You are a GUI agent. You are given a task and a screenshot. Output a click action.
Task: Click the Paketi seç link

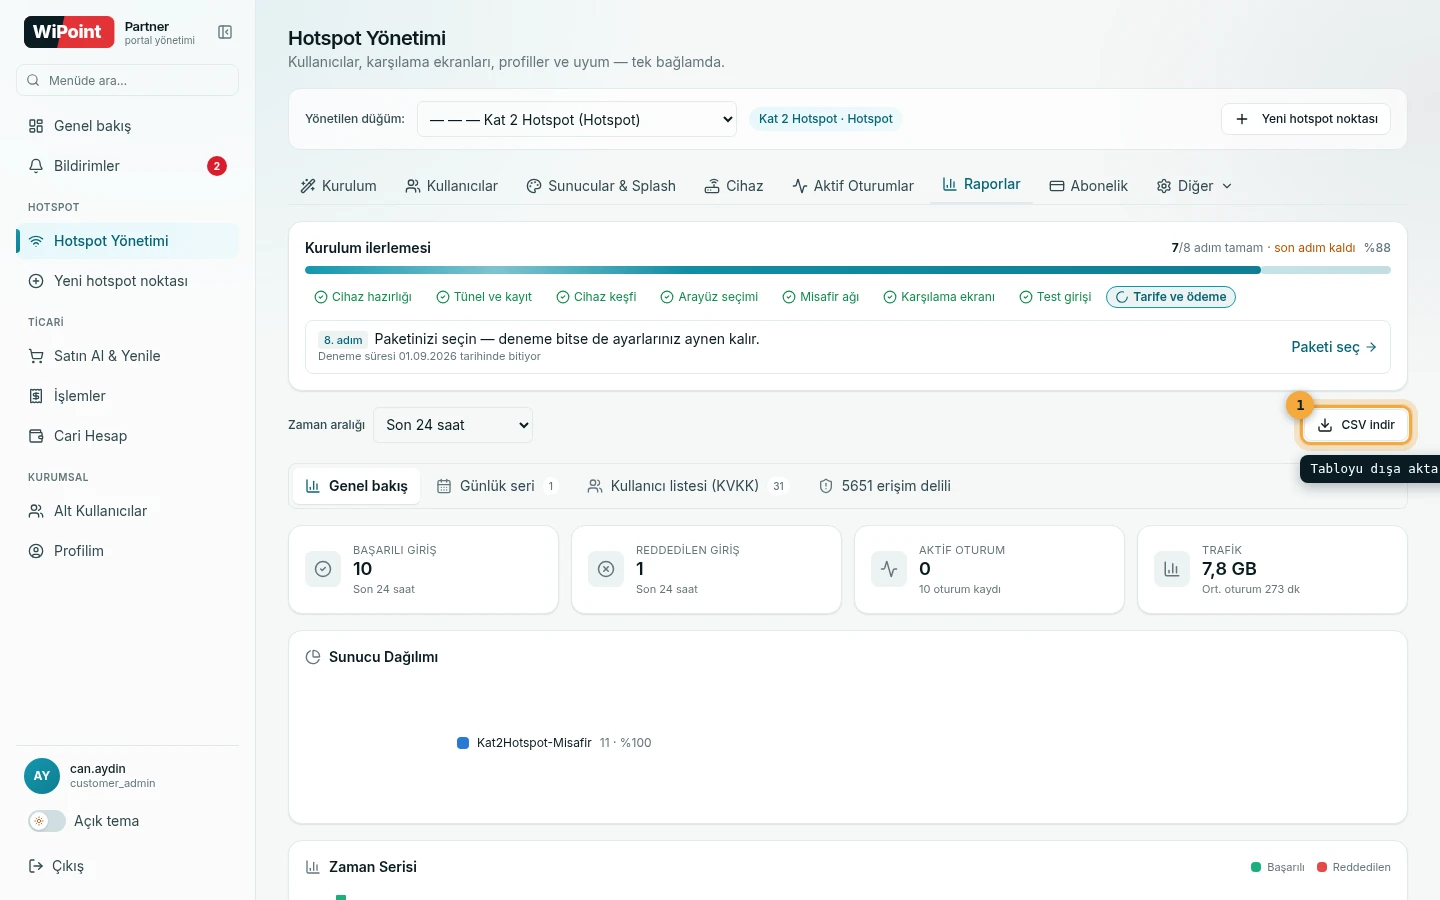pyautogui.click(x=1334, y=347)
